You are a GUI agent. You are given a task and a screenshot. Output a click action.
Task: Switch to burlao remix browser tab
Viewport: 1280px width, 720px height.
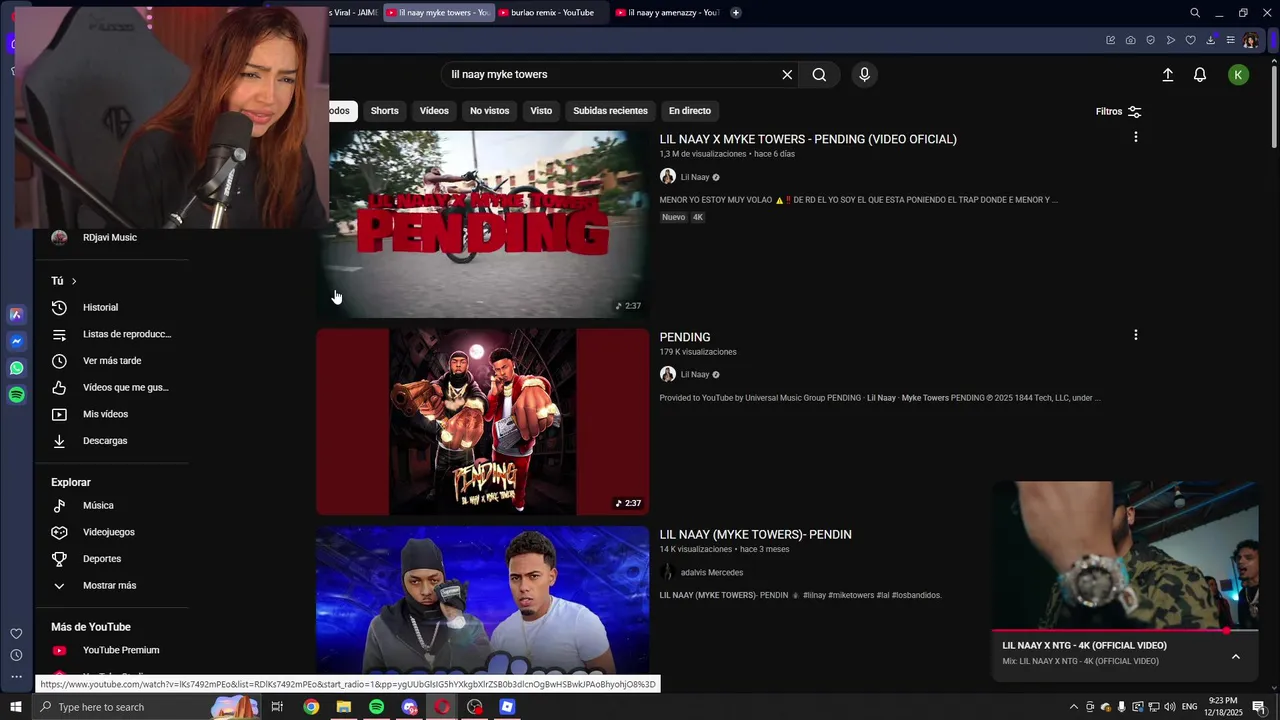[551, 13]
